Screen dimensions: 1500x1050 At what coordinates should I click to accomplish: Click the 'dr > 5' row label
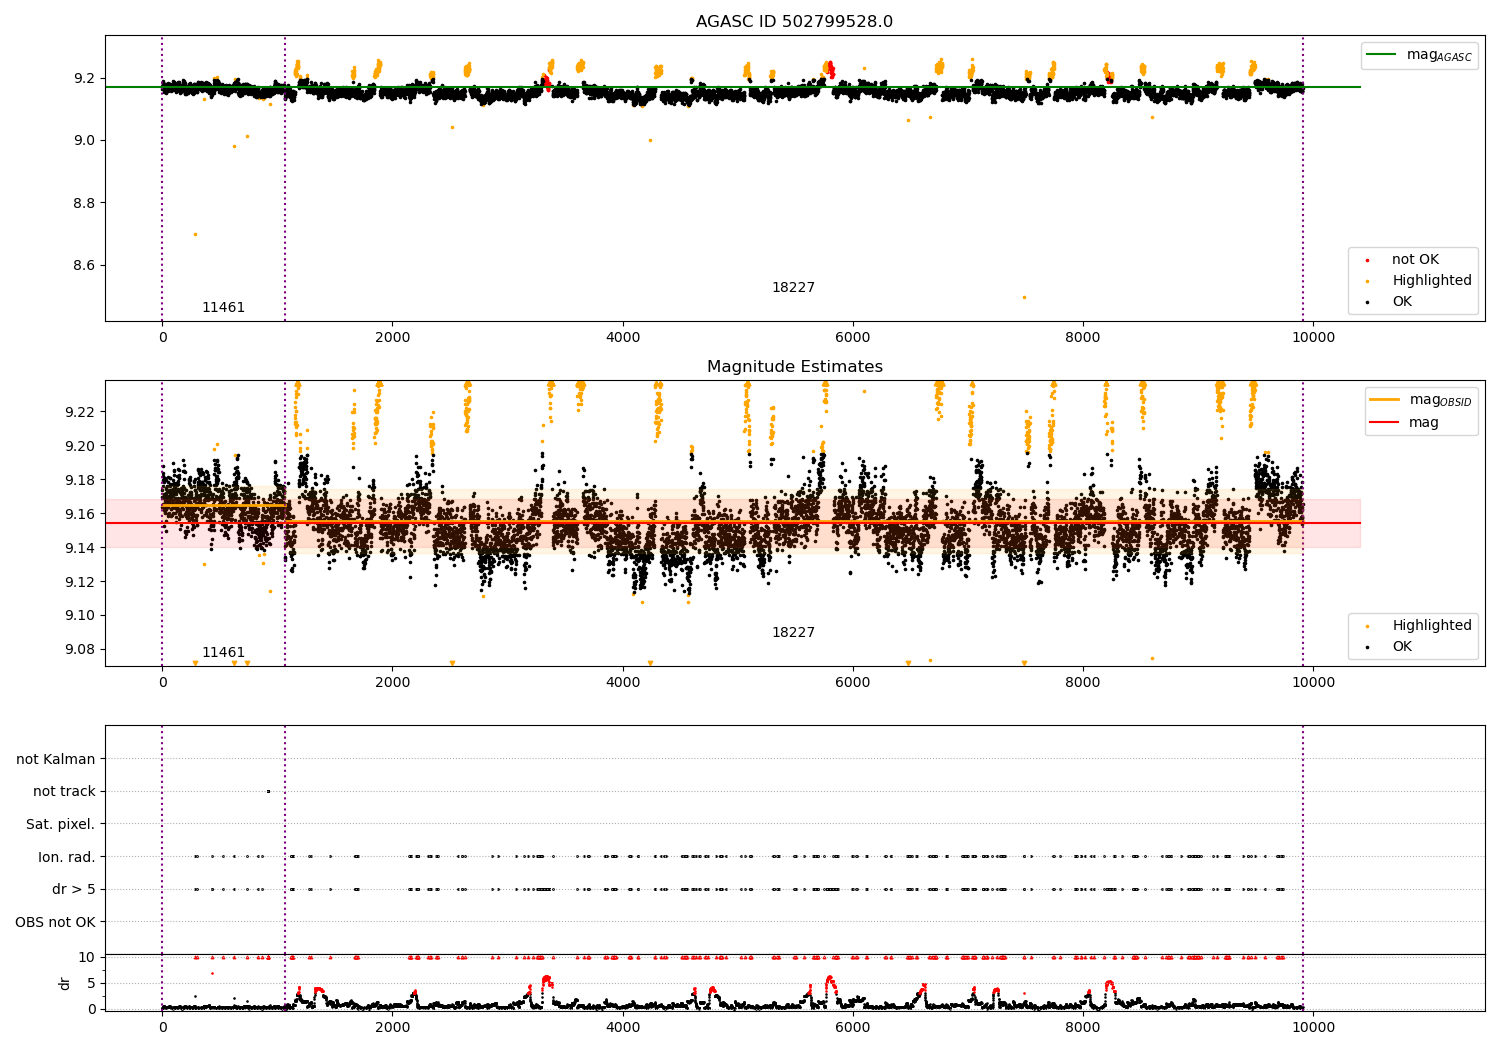tap(74, 890)
